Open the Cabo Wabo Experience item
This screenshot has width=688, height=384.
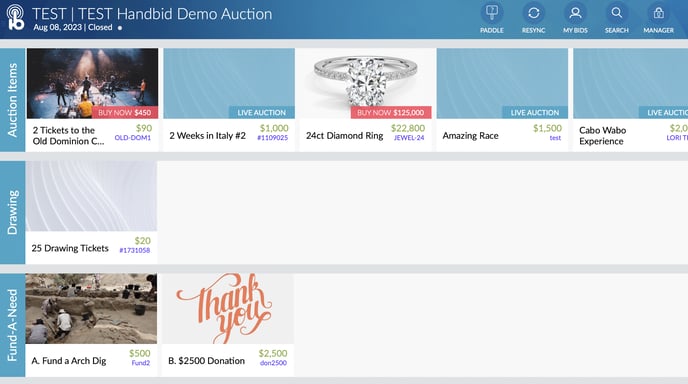[631, 100]
